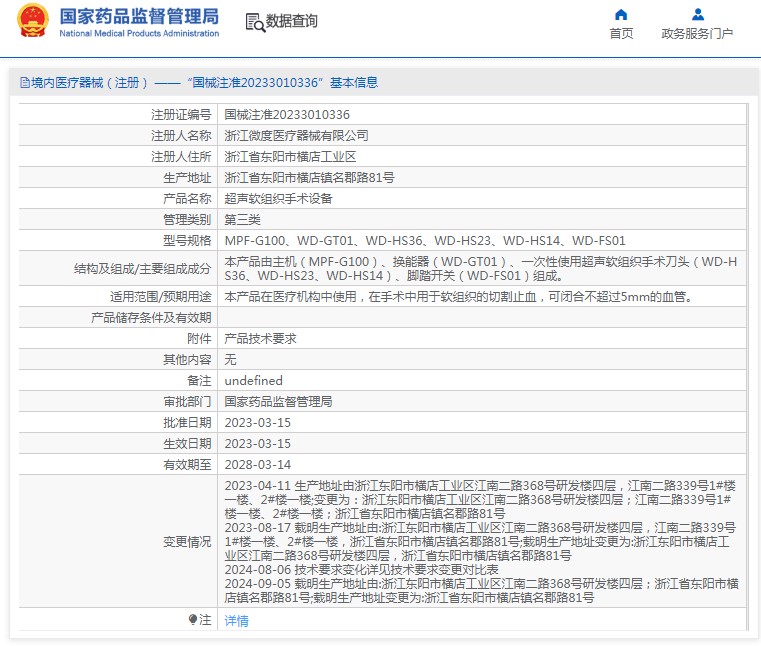Open the 政务服务门户 navigation item
Viewport: 761px width, 646px height.
697,33
